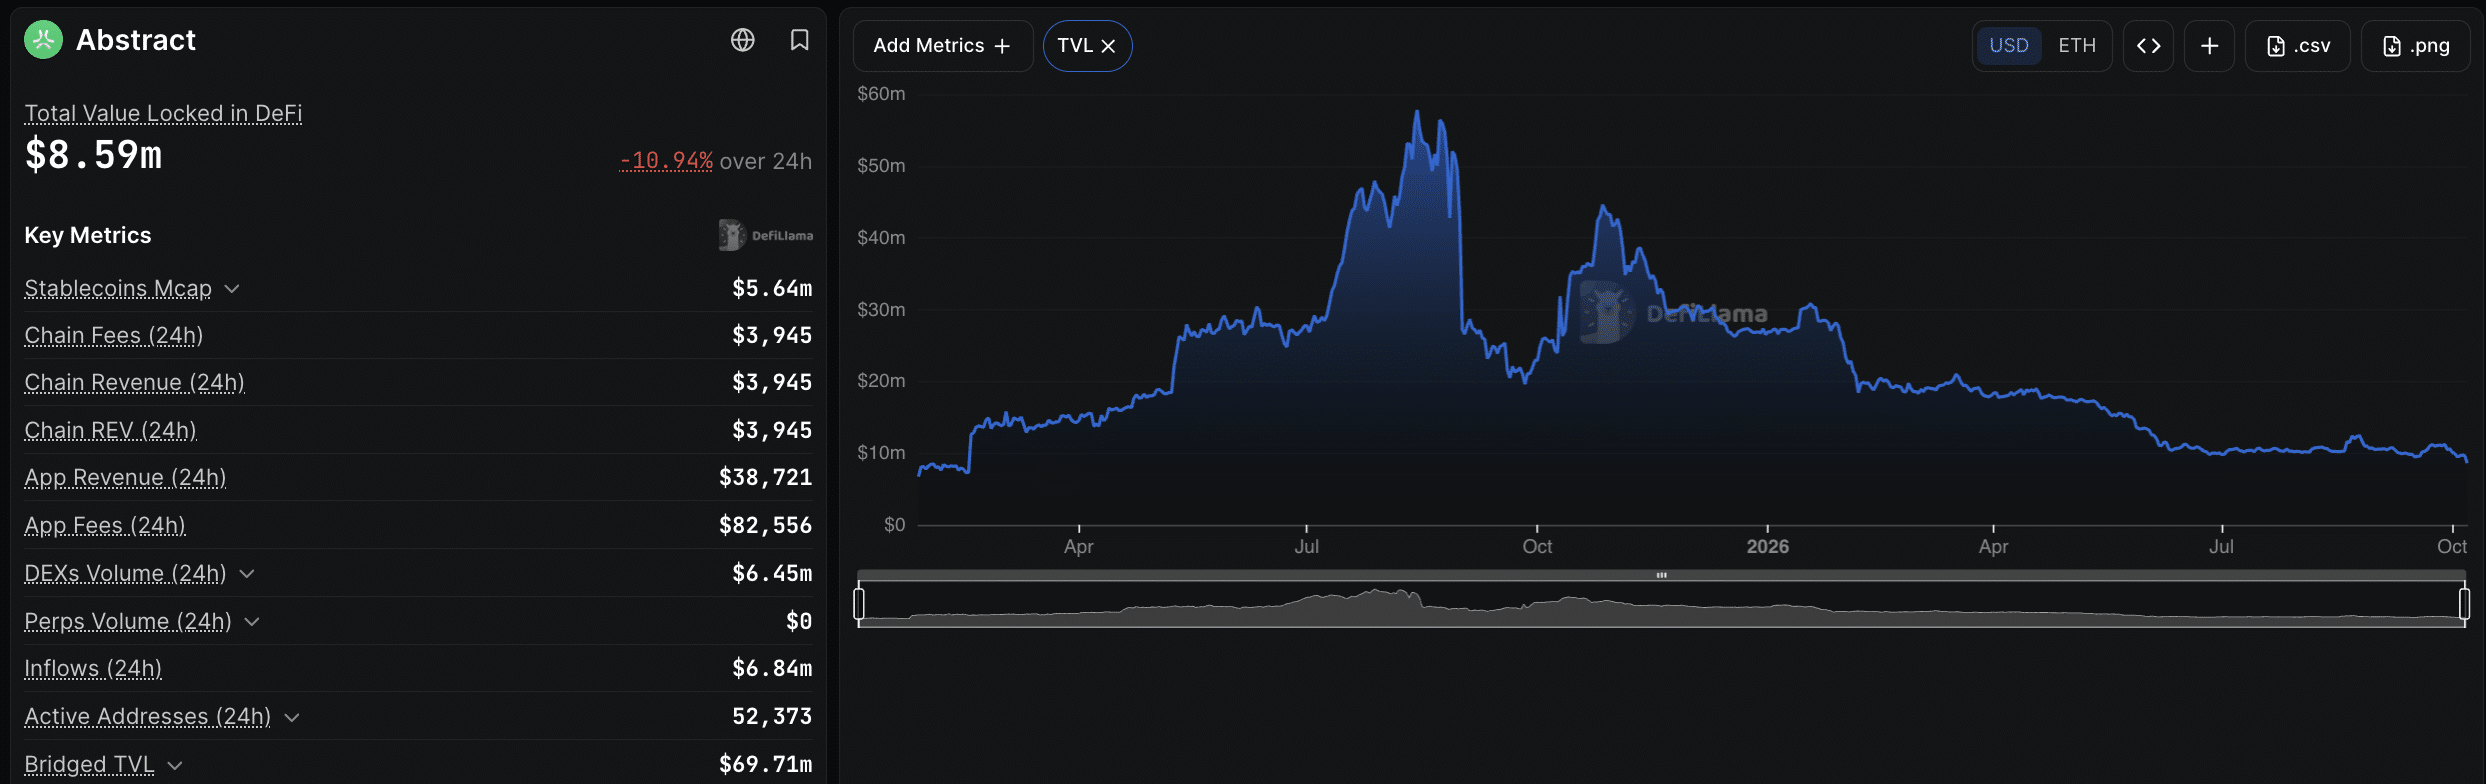
Task: Click Total Value Locked in DeFi label
Action: coord(163,113)
